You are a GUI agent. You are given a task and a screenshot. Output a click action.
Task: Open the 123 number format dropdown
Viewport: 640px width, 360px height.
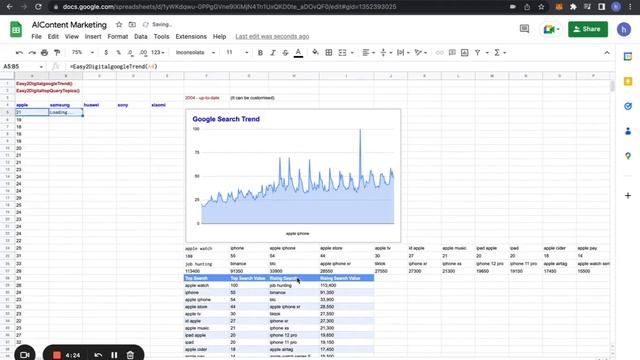coord(158,53)
